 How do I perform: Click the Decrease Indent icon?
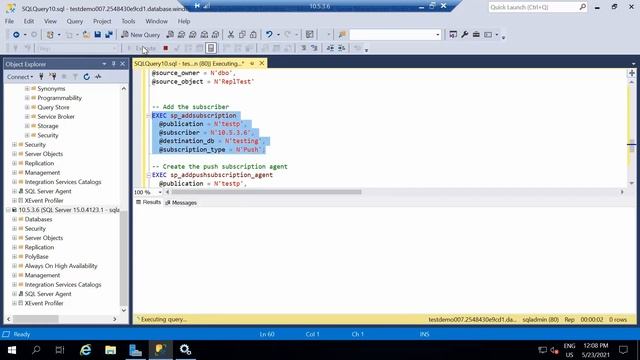(x=330, y=48)
